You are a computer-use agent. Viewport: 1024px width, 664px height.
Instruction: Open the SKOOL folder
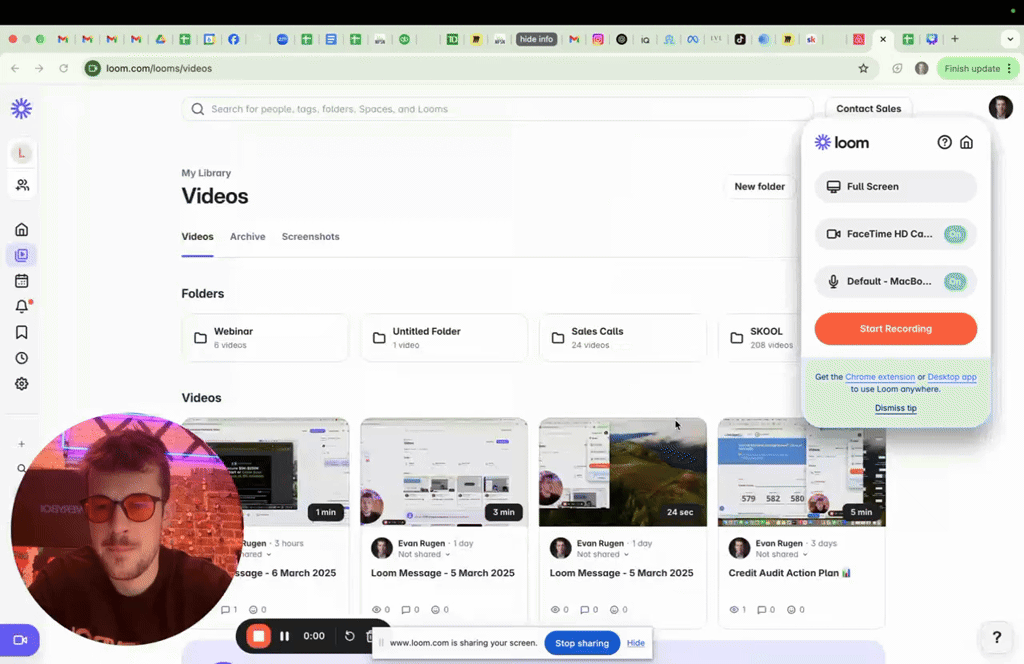click(x=760, y=338)
